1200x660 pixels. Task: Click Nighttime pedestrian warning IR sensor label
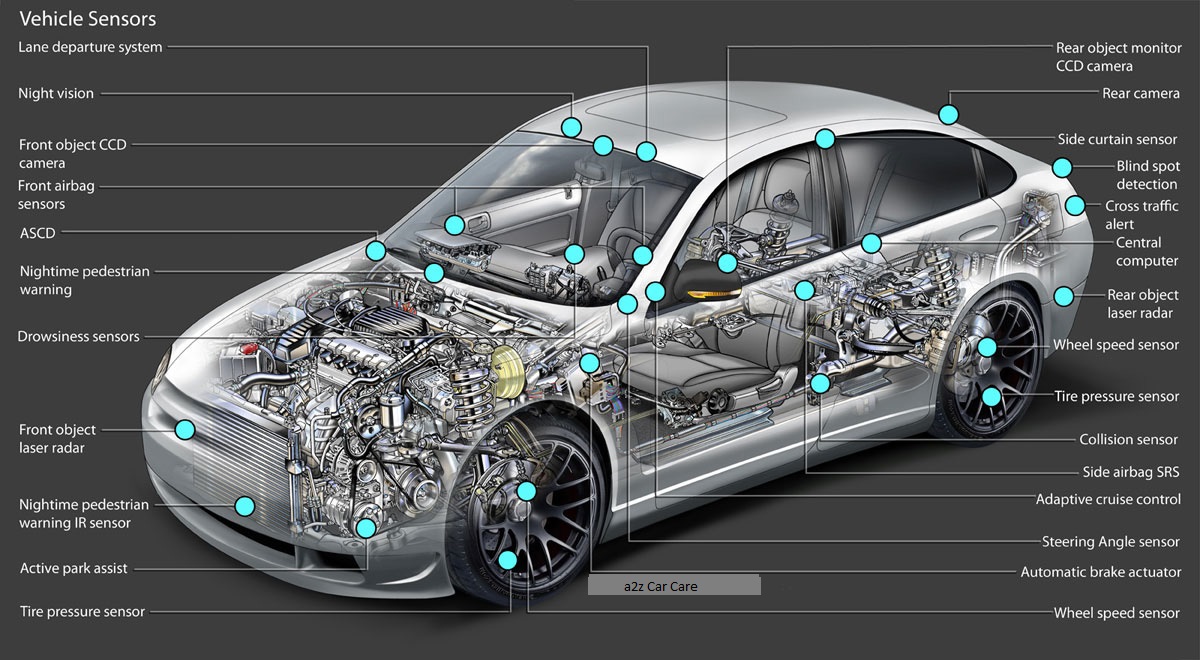(x=83, y=514)
